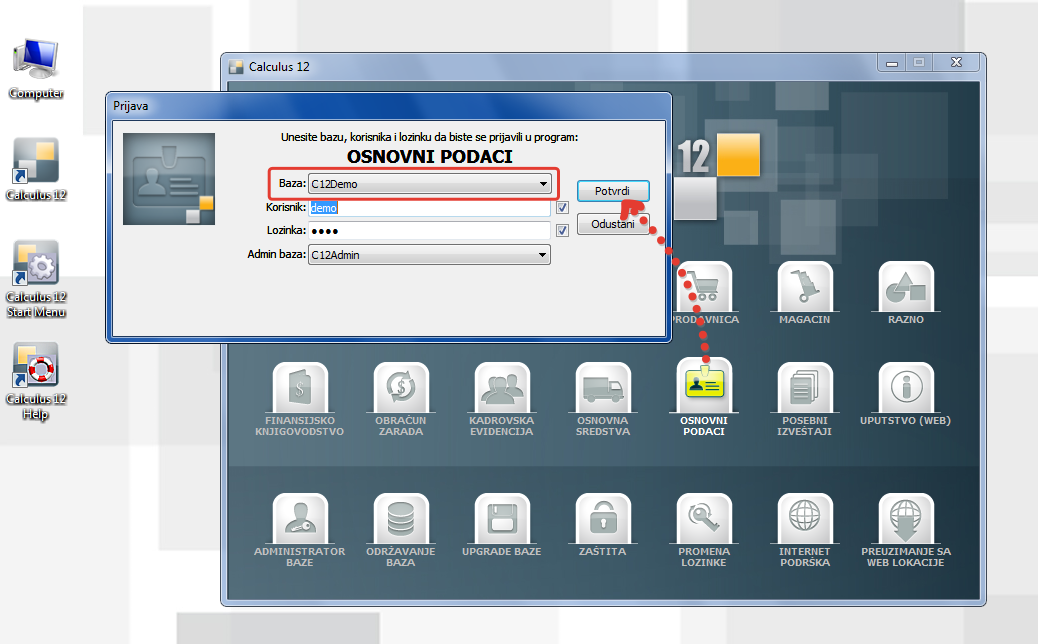Launch the Razno module
1038x644 pixels.
(906, 288)
